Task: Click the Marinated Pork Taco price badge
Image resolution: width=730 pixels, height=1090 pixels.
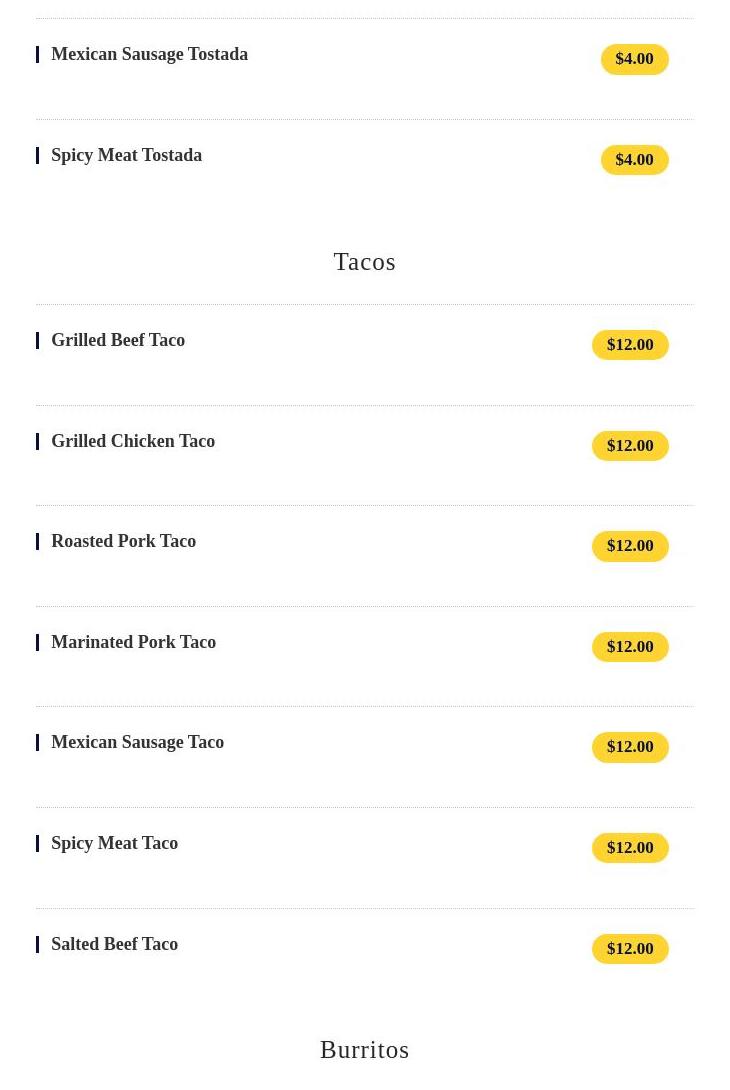Action: [630, 647]
